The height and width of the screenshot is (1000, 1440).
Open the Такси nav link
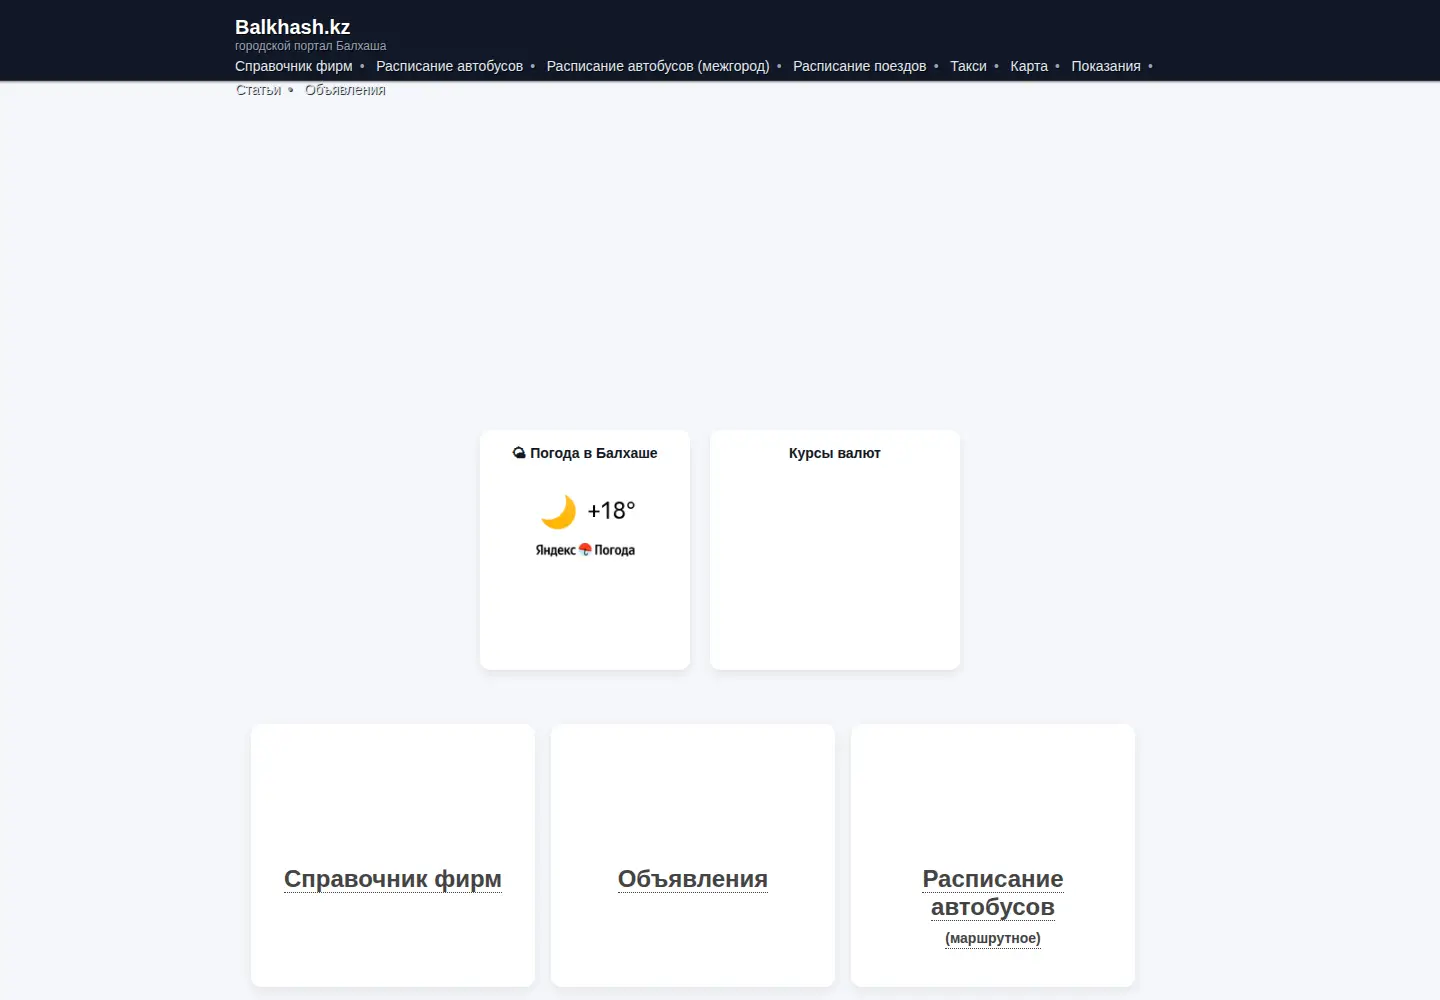(x=968, y=66)
